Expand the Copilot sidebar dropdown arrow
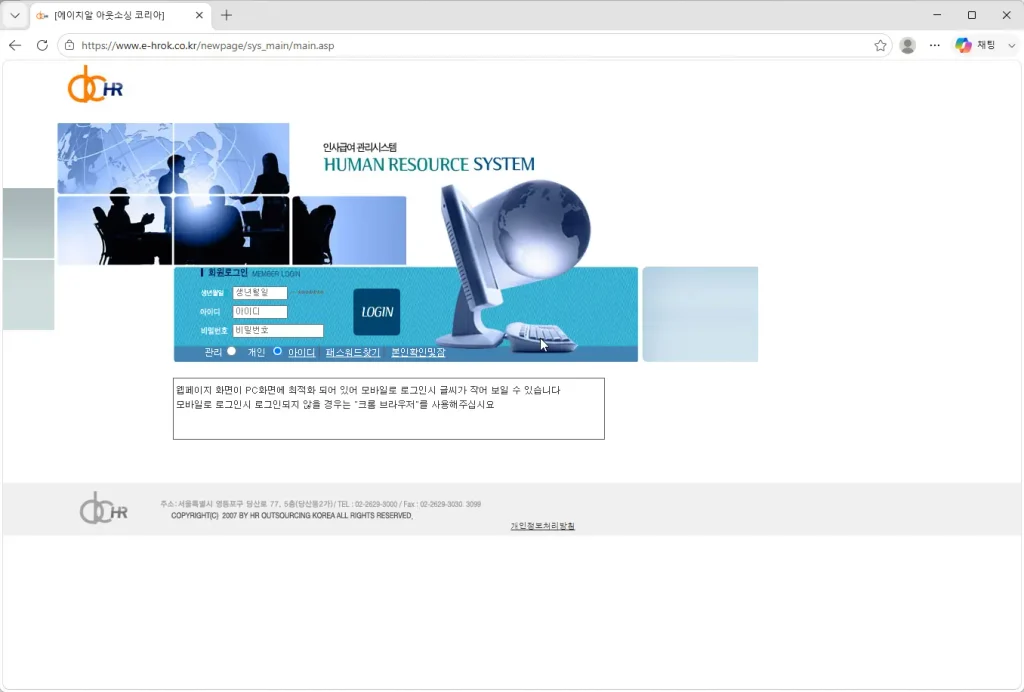This screenshot has width=1024, height=692. [x=1011, y=45]
